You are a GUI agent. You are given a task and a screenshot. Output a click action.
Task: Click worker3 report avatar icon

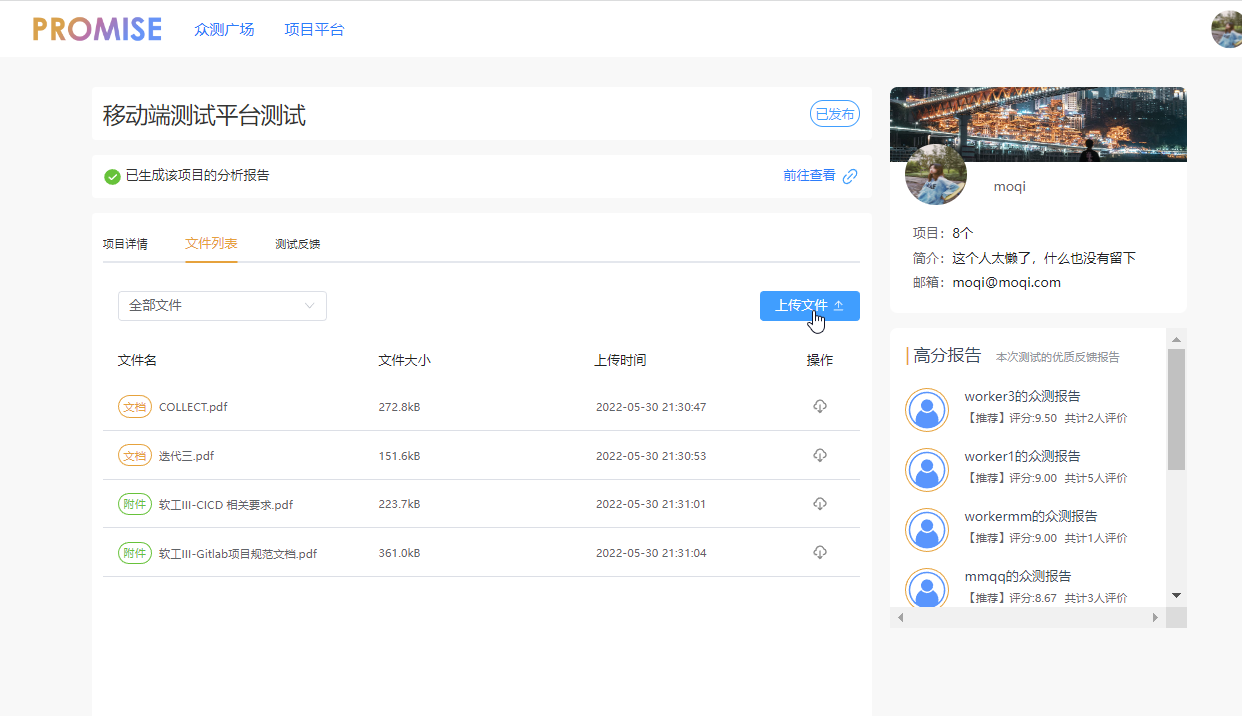(x=927, y=410)
